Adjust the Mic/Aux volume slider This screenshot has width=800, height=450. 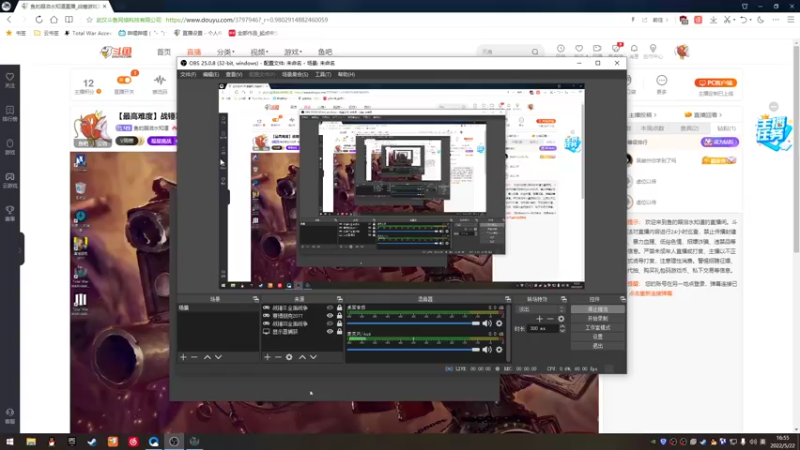pyautogui.click(x=413, y=349)
